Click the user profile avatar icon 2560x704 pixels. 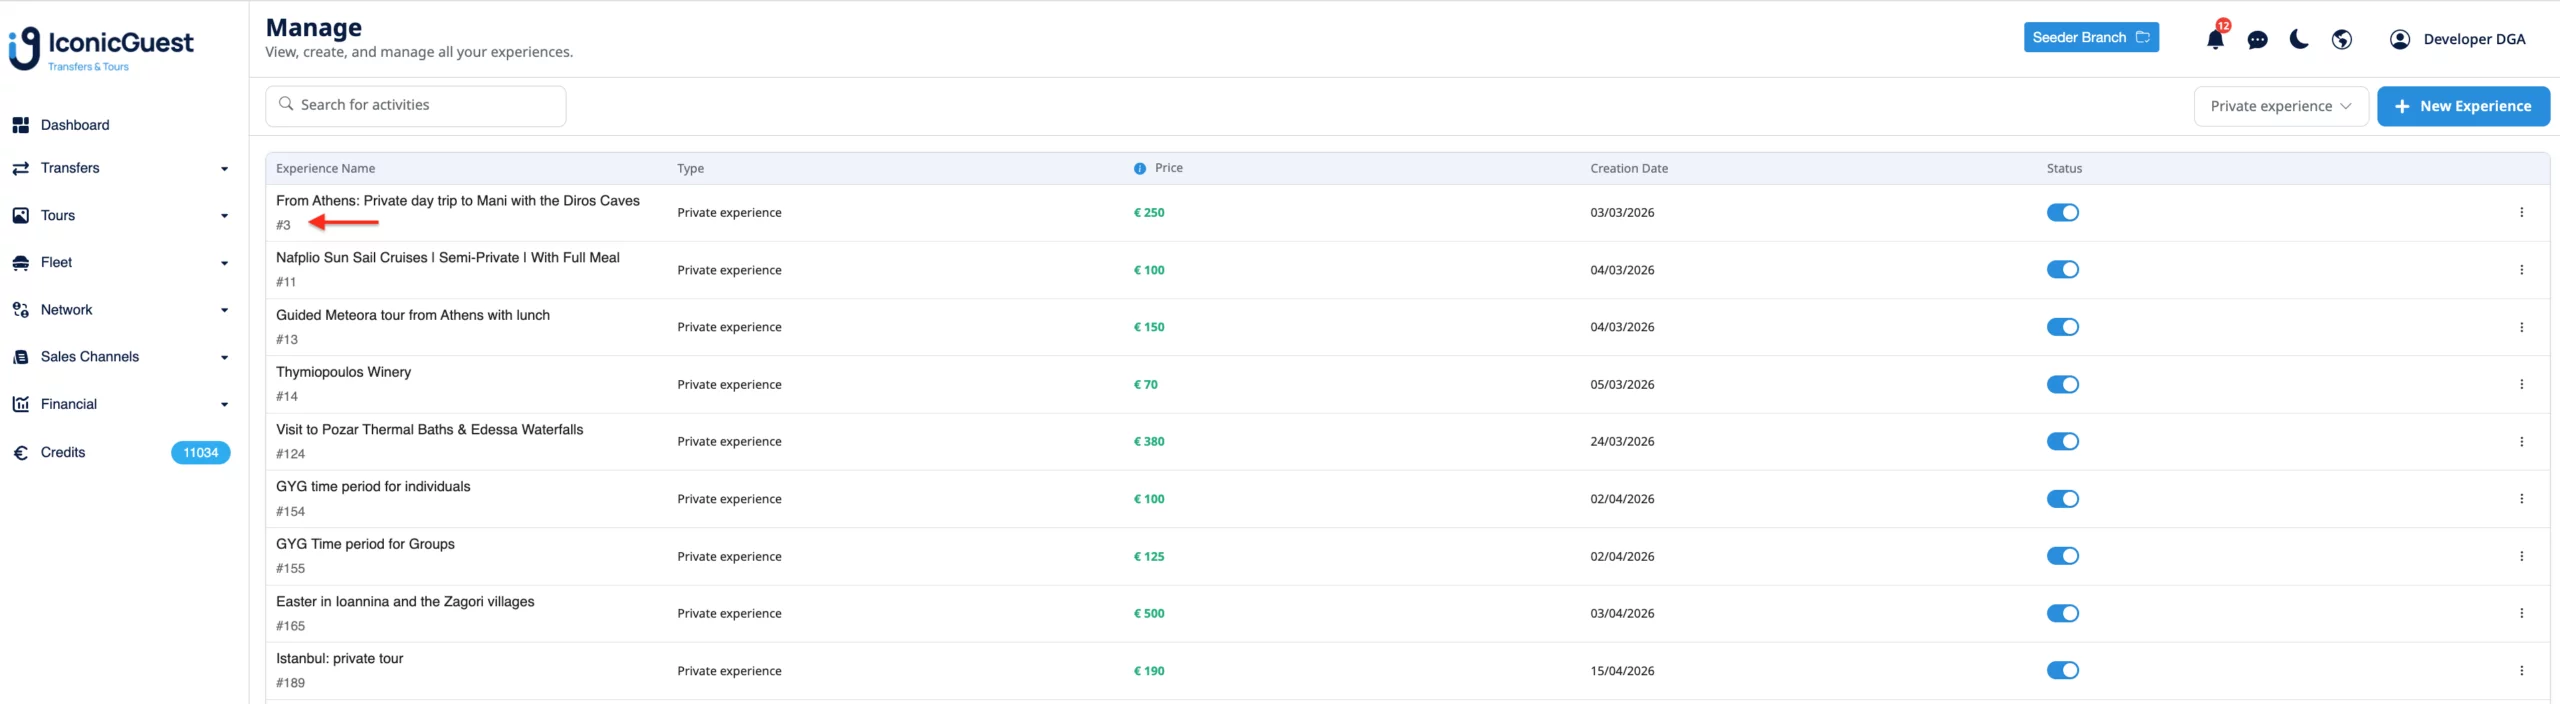pyautogui.click(x=2399, y=39)
